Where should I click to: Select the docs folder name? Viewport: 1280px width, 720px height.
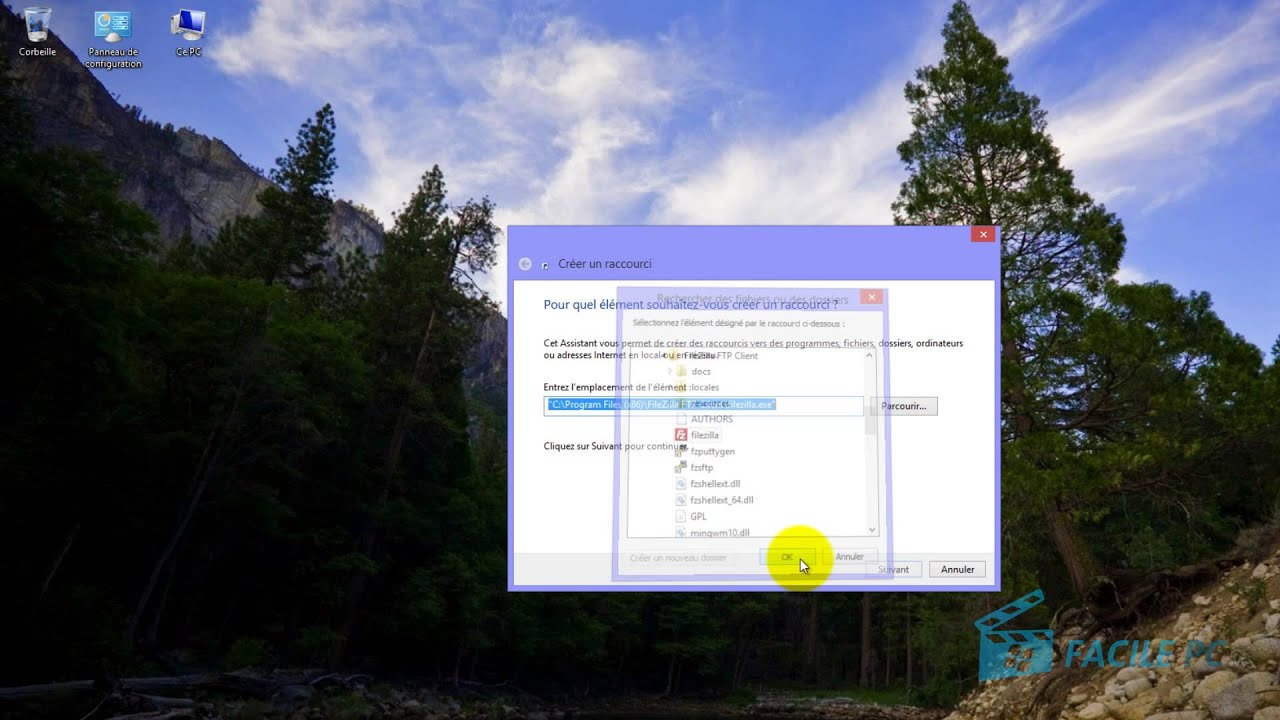click(701, 372)
